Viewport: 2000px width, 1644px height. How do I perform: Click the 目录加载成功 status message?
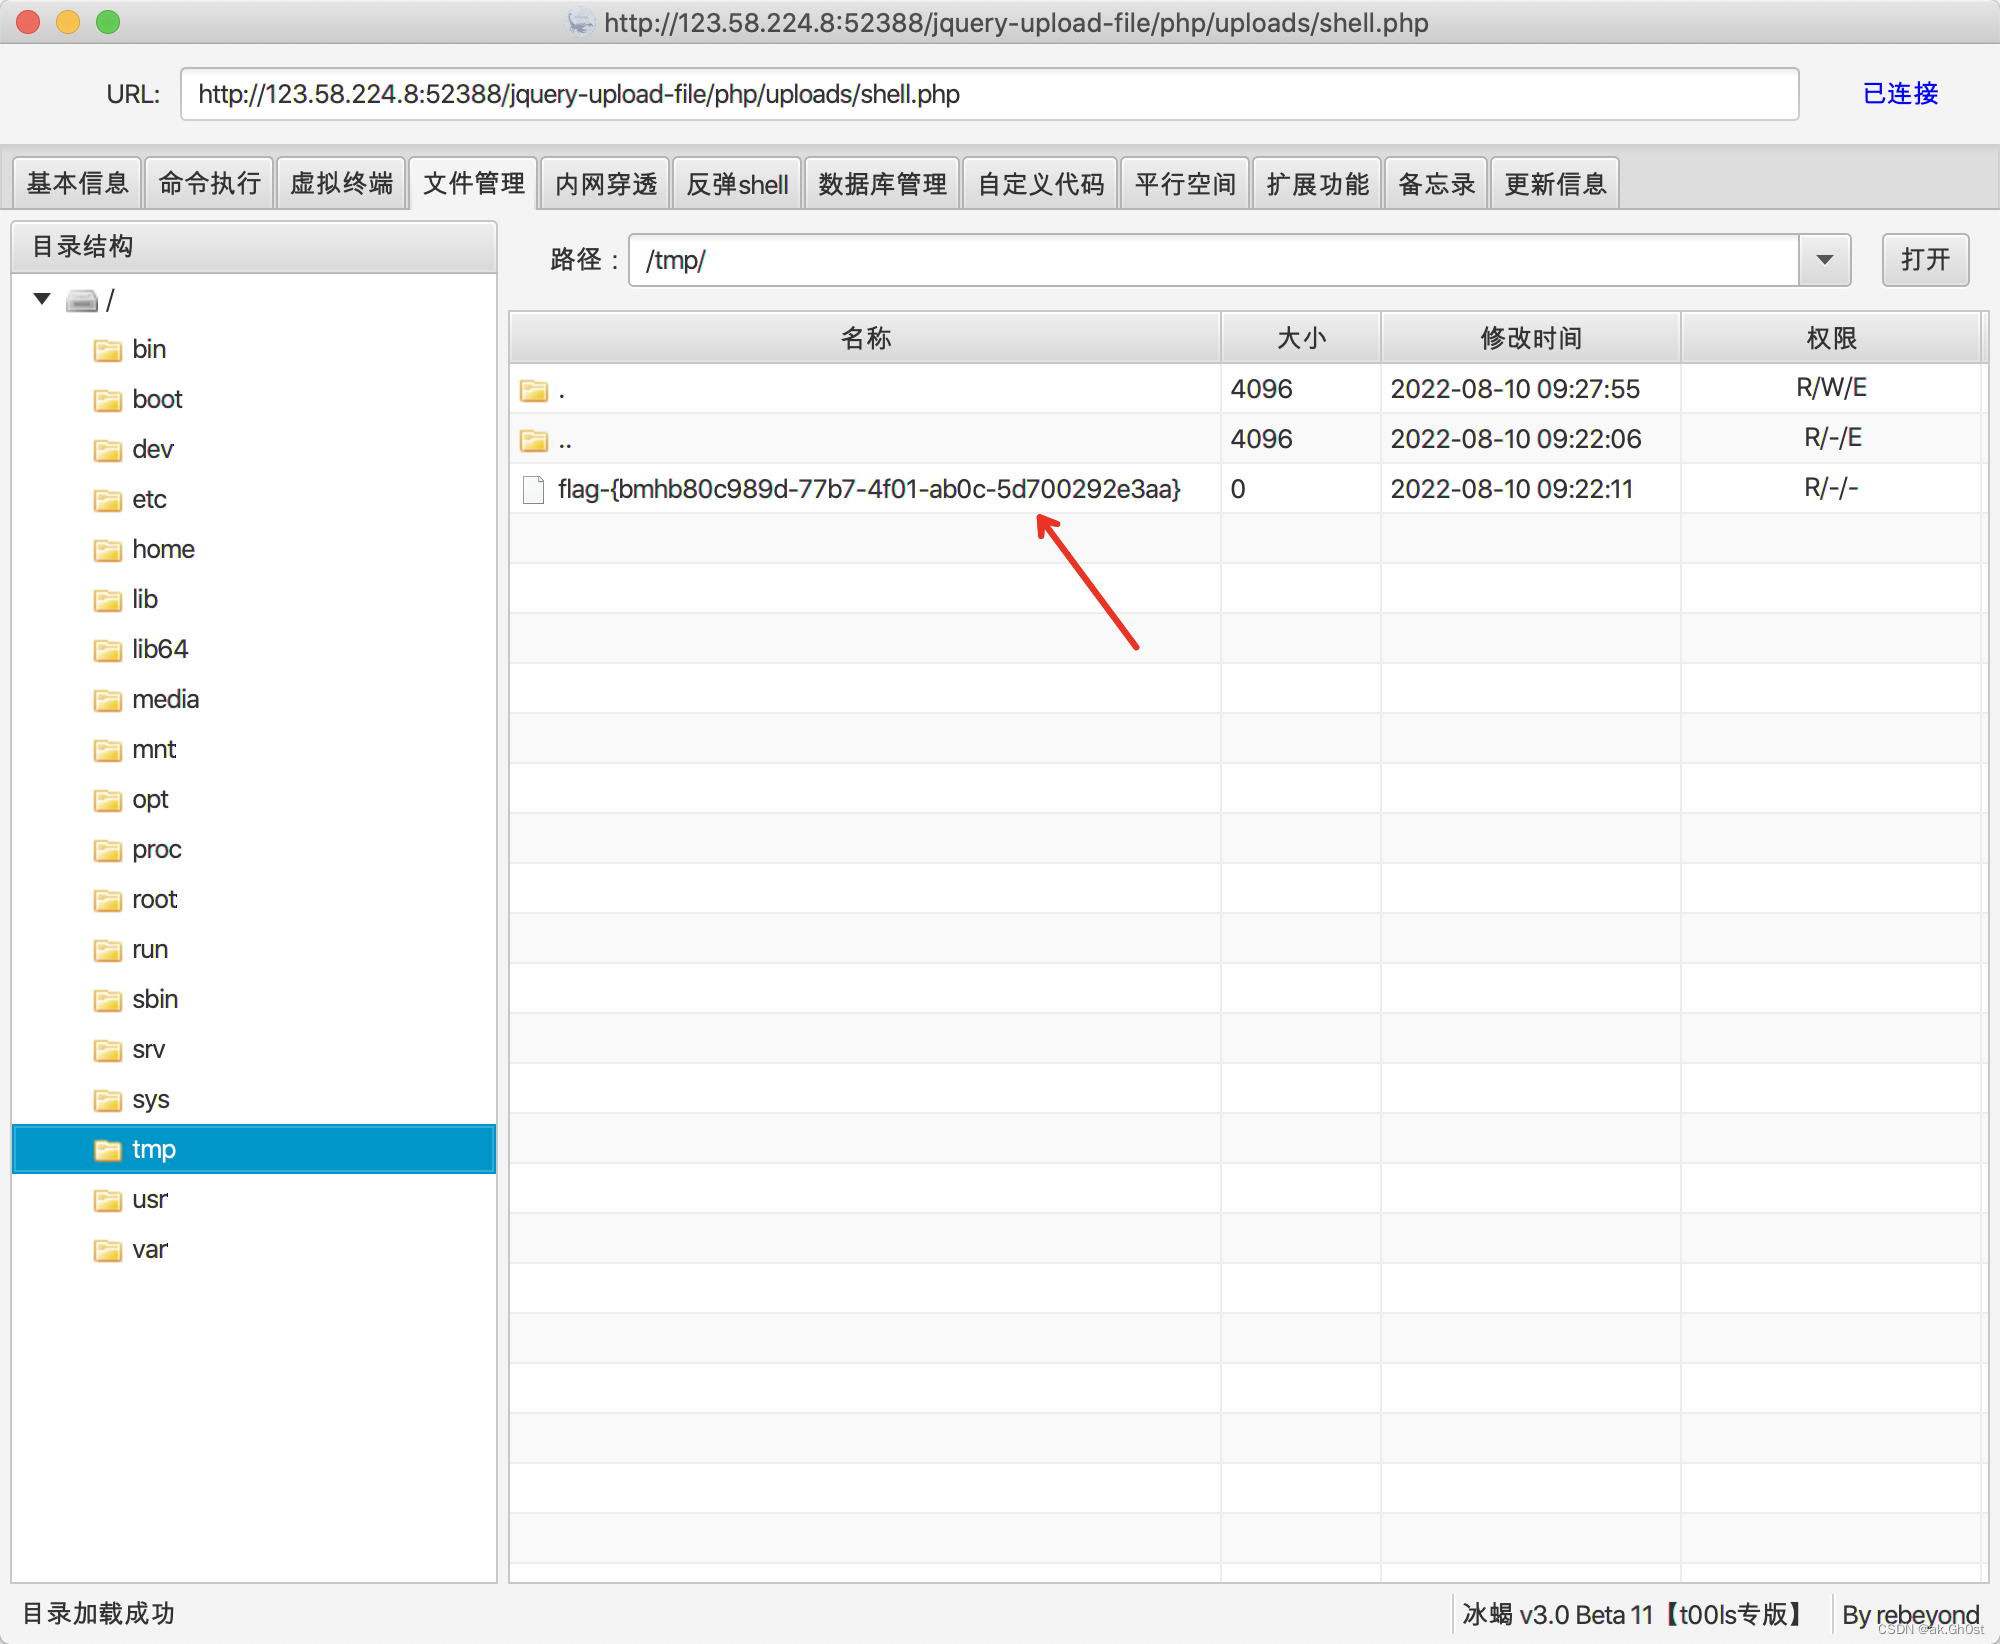pyautogui.click(x=98, y=1613)
